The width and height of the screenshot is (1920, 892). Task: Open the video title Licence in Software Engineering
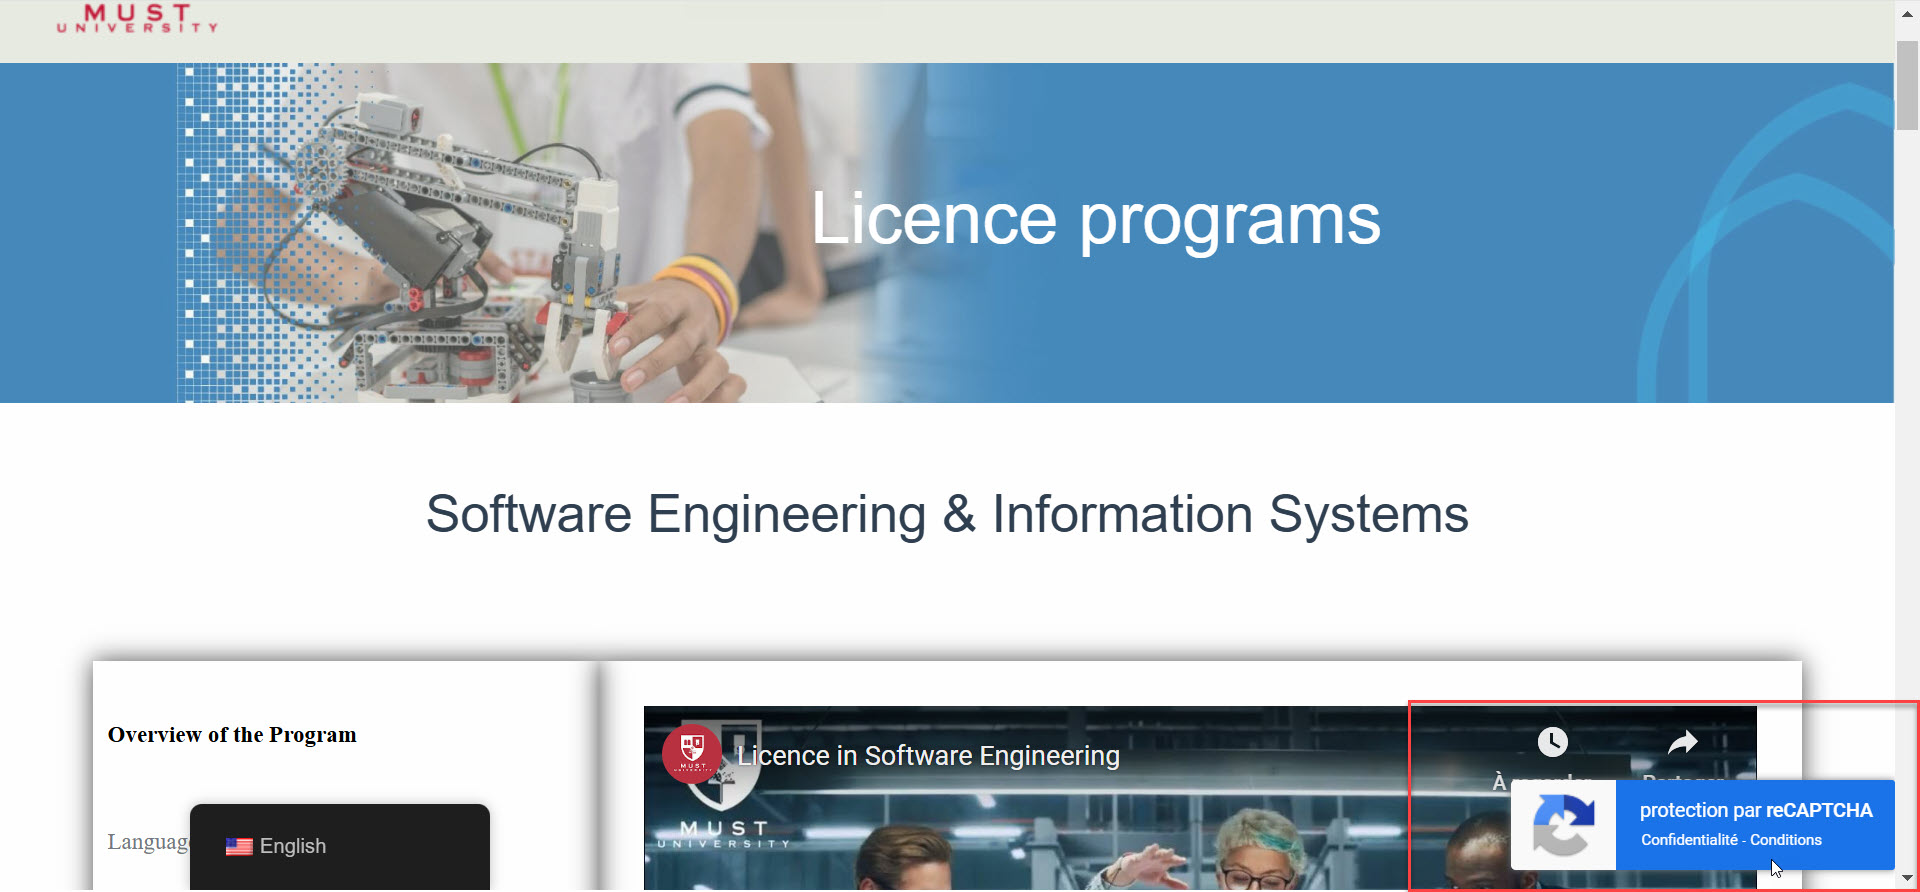[928, 756]
